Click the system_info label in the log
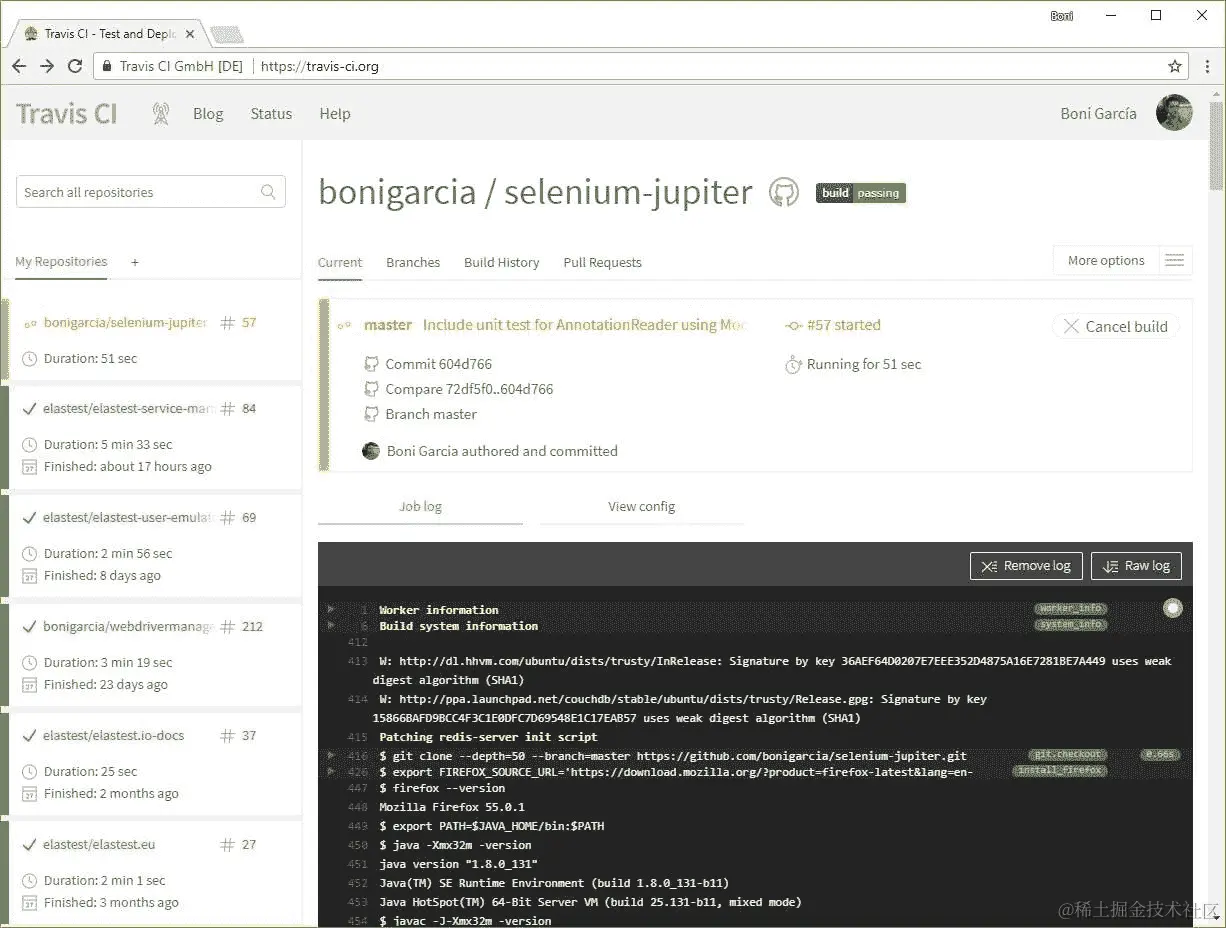Viewport: 1226px width, 928px height. point(1070,624)
